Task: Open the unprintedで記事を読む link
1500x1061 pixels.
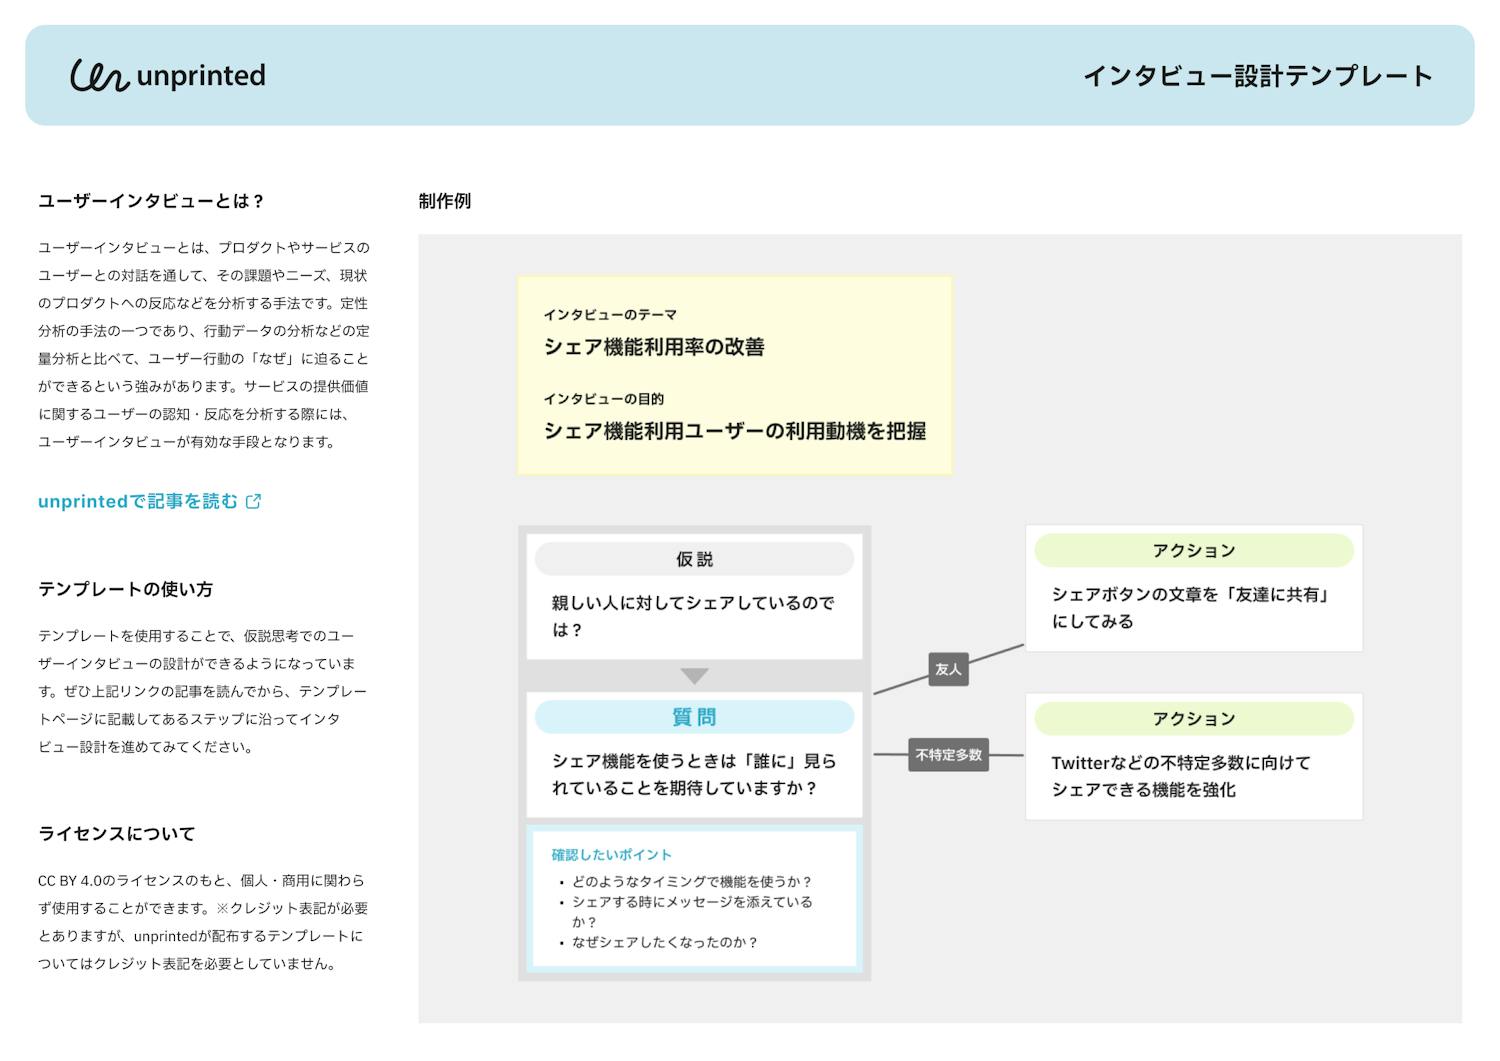Action: [x=138, y=502]
